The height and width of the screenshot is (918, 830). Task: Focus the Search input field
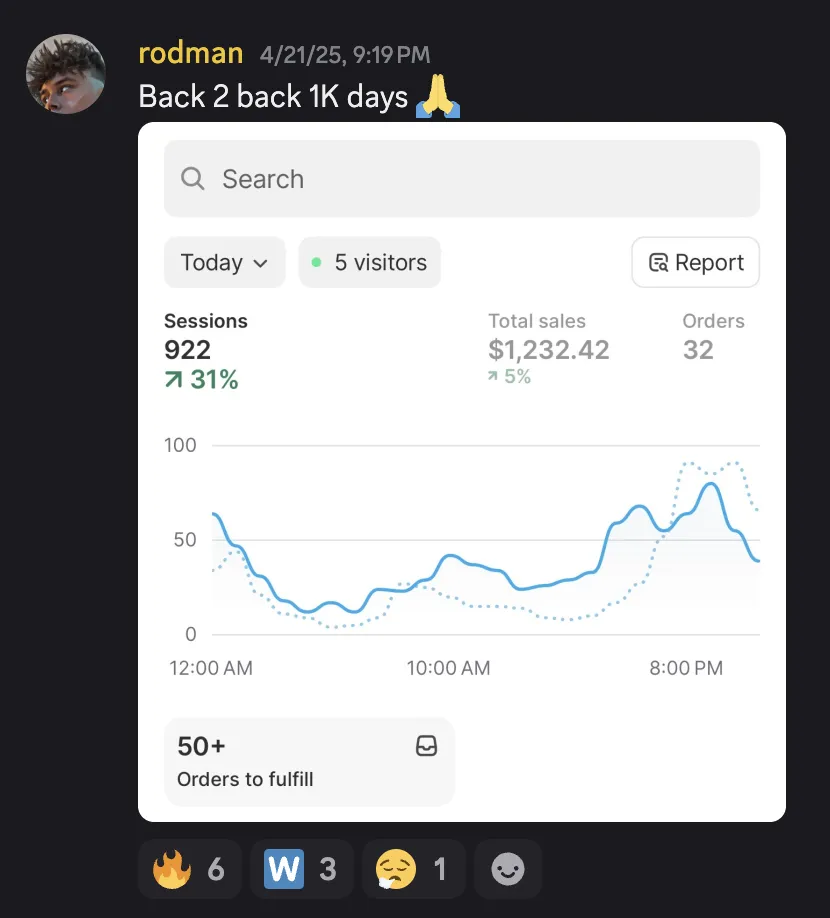[462, 179]
